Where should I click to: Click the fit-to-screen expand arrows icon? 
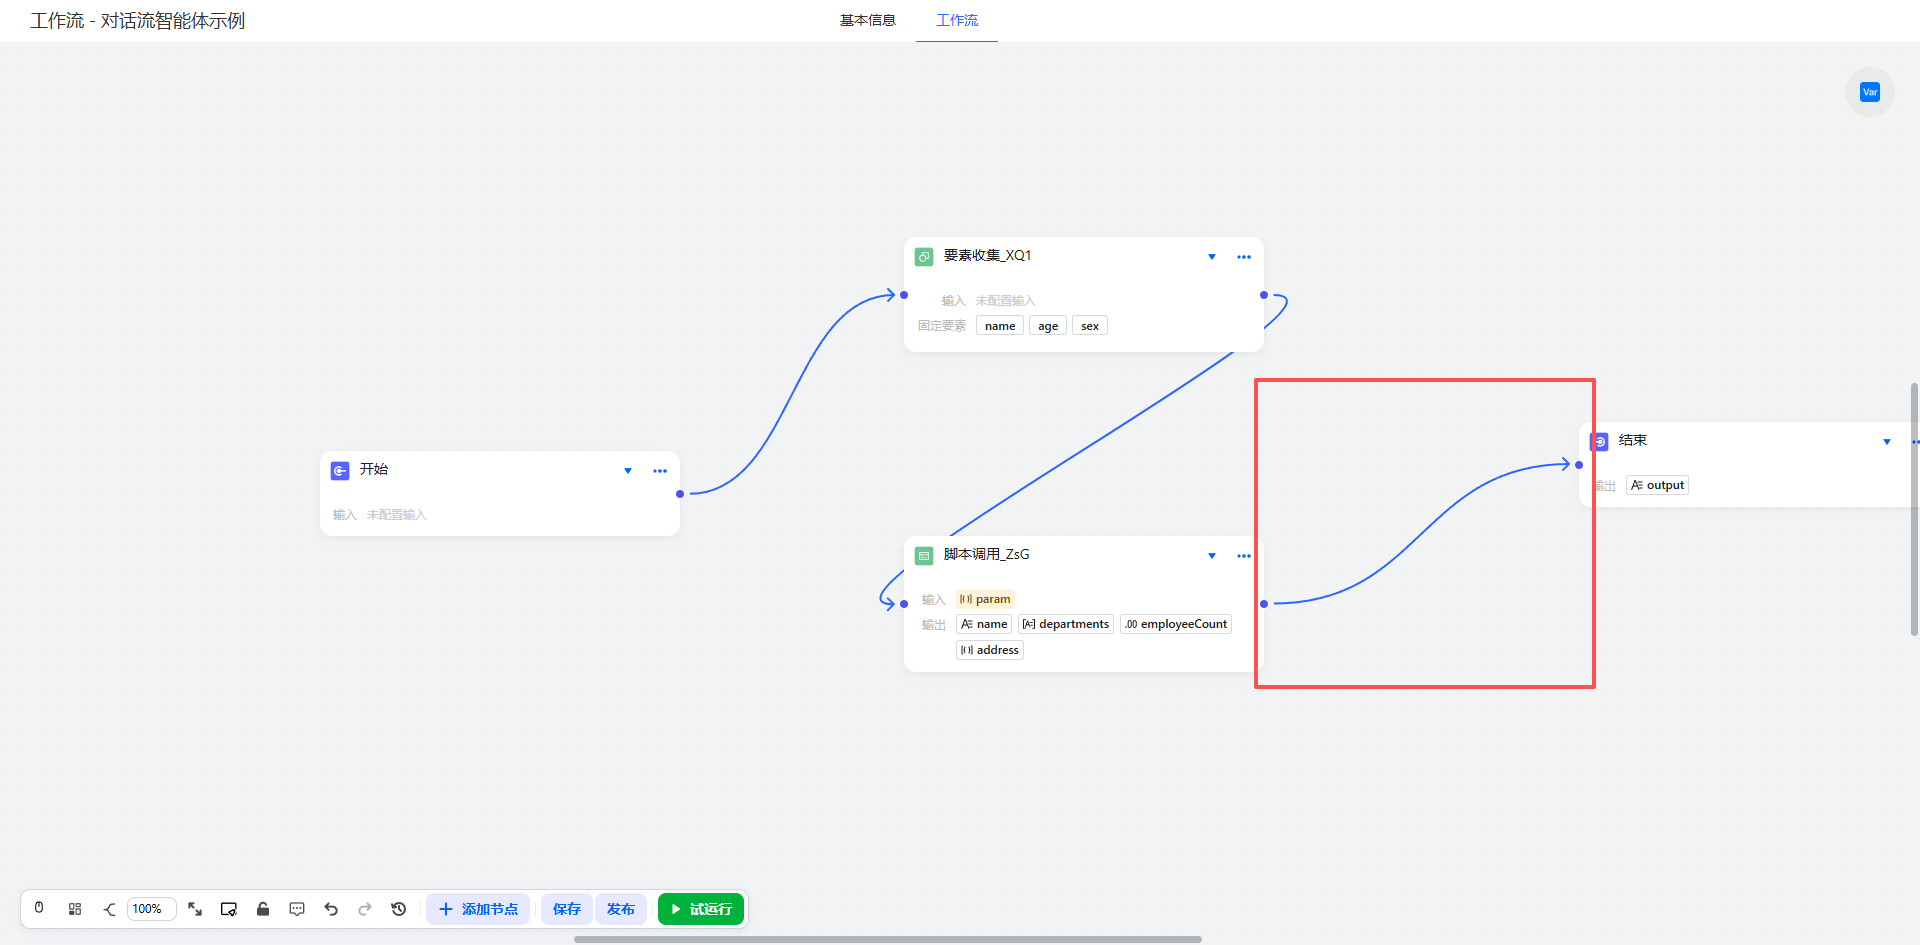click(195, 909)
